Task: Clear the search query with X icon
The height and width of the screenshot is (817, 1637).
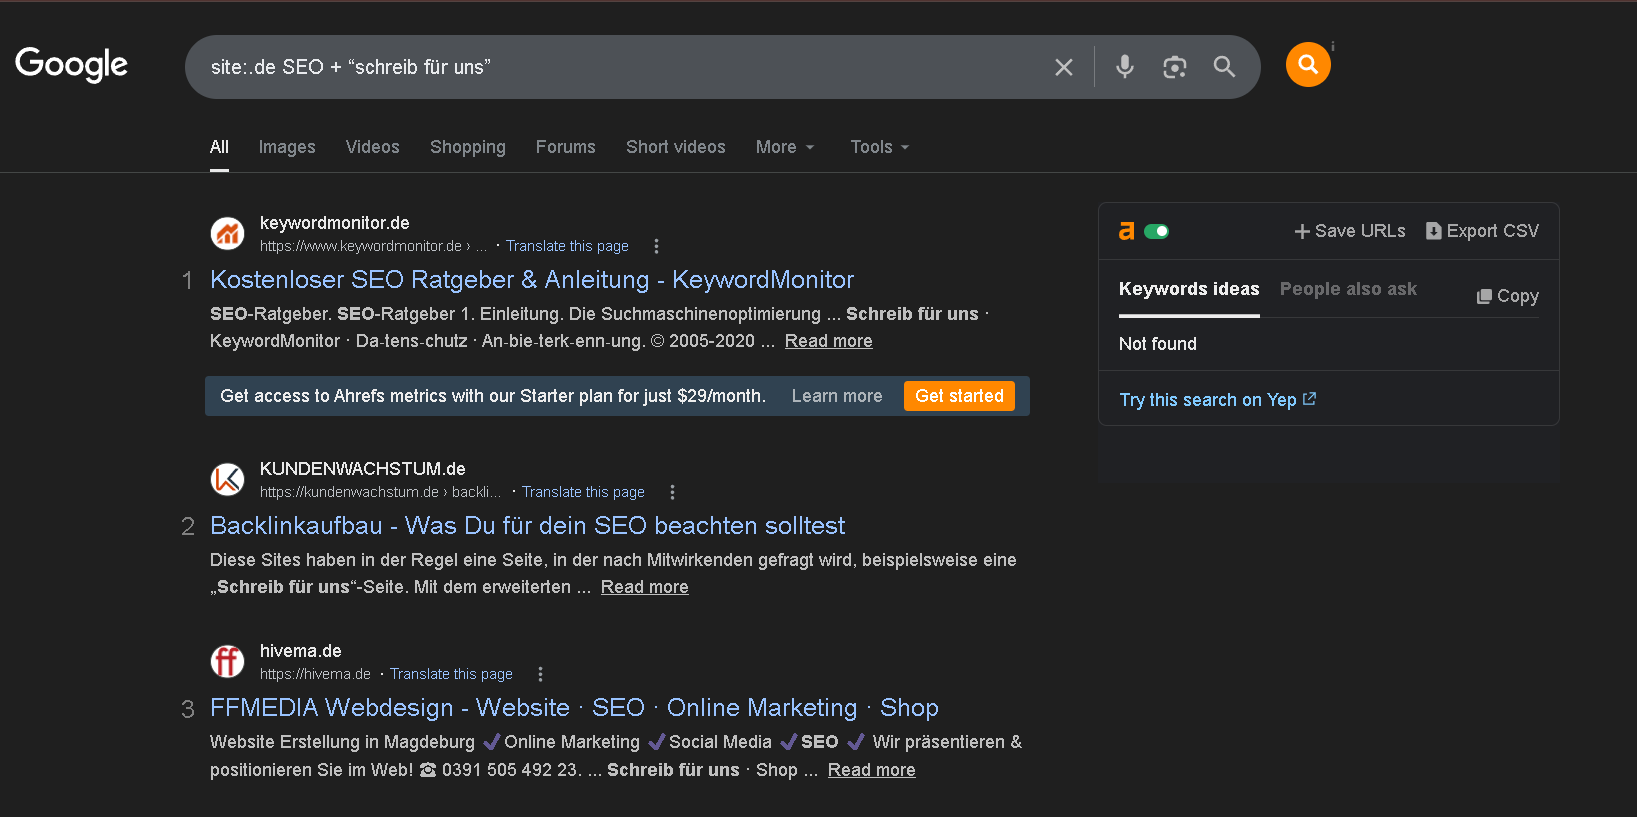Action: pyautogui.click(x=1064, y=67)
